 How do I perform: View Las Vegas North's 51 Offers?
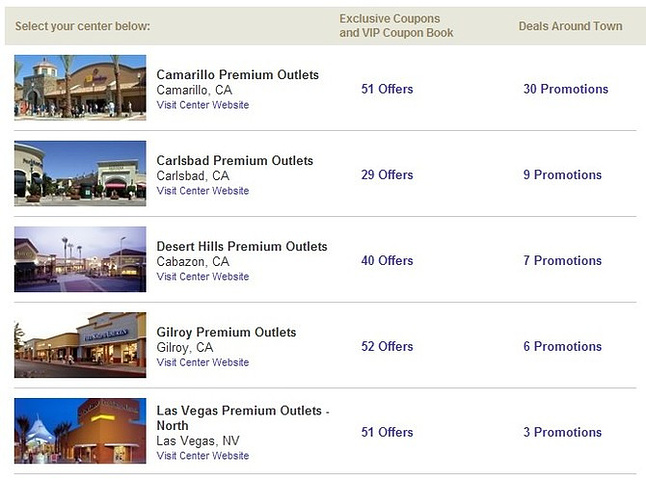(x=387, y=432)
